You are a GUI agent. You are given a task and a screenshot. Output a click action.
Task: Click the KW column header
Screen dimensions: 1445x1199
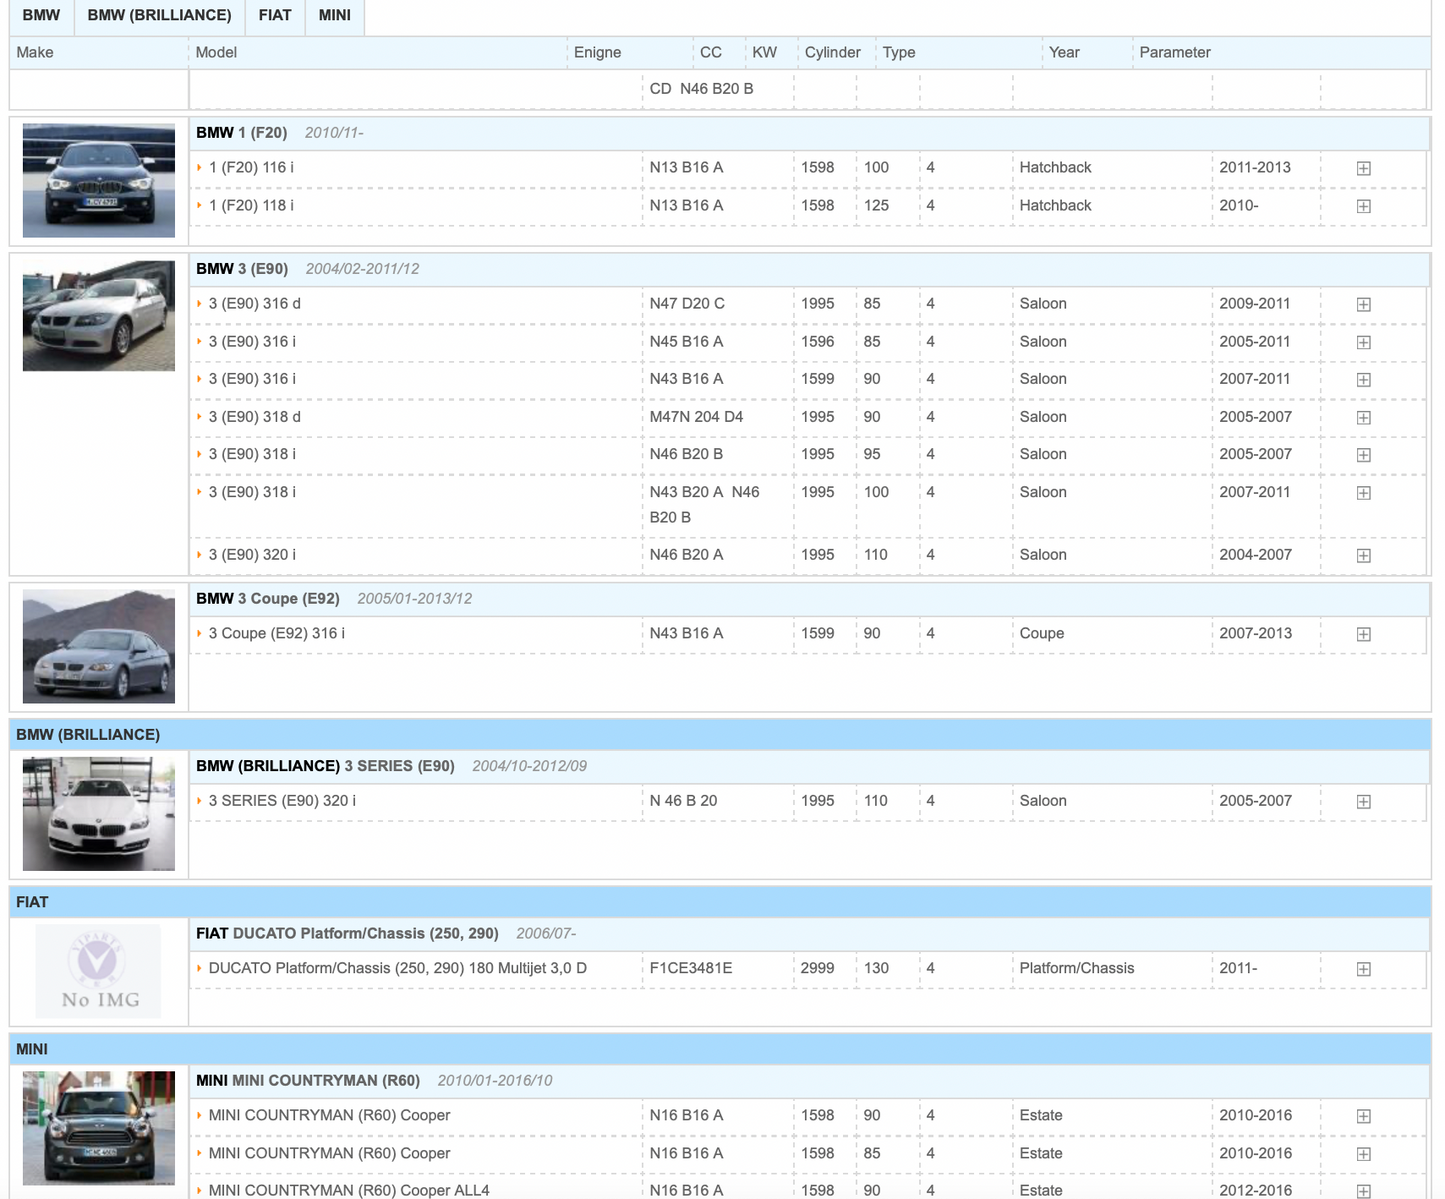point(764,52)
